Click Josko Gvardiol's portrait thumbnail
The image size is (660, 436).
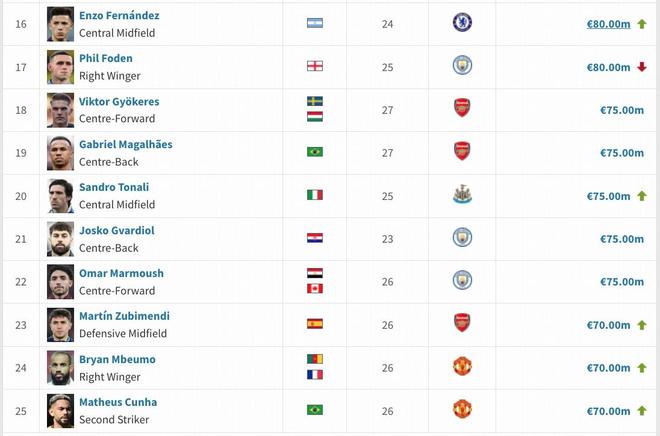pos(60,239)
